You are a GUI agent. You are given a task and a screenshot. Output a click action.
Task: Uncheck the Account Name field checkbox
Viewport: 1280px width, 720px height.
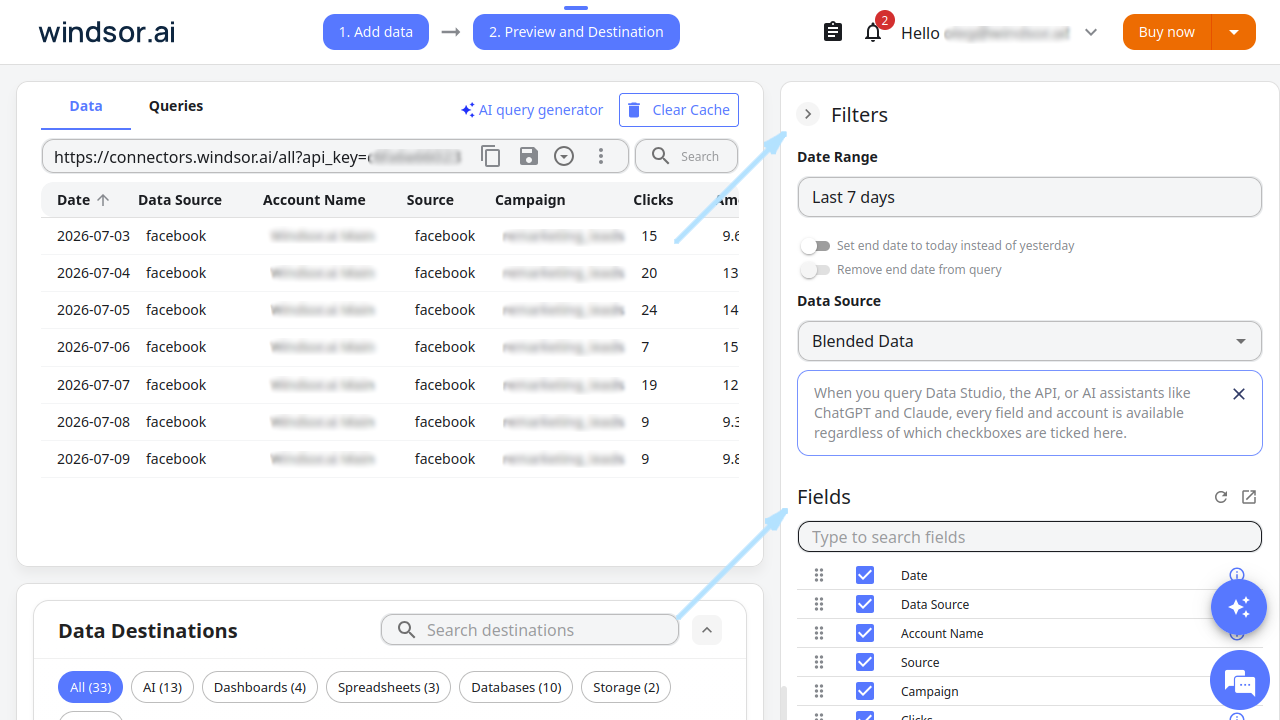(x=865, y=633)
